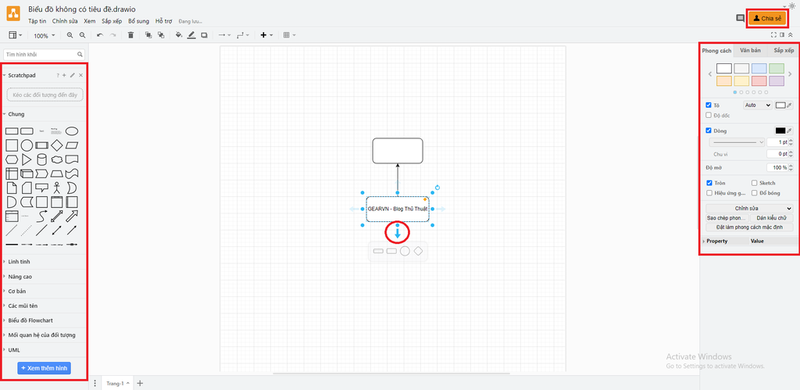
Task: Enable the Hiệu ứng g... checkbox
Action: (709, 193)
